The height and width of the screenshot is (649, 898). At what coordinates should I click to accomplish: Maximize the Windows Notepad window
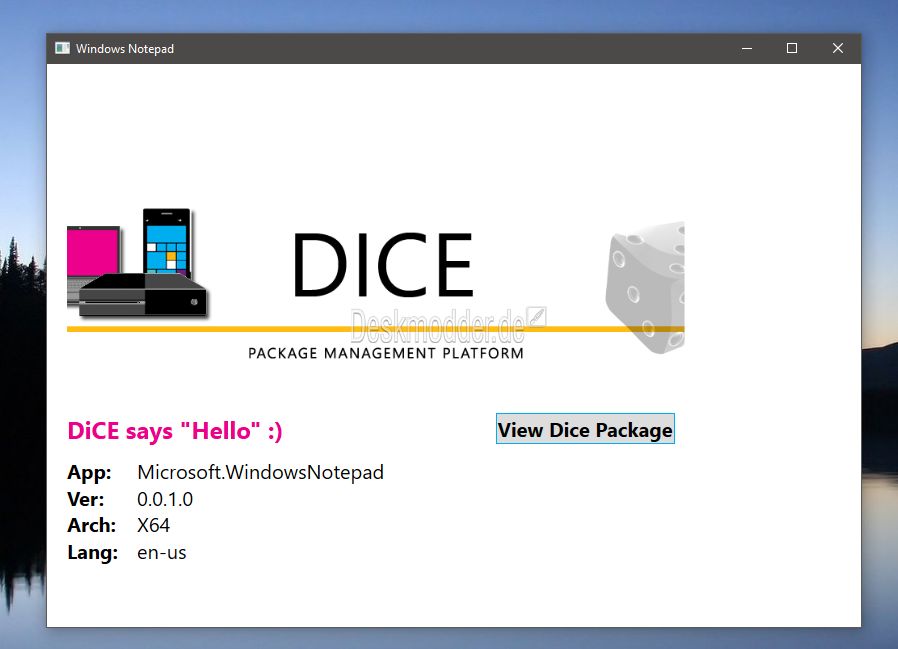tap(792, 49)
